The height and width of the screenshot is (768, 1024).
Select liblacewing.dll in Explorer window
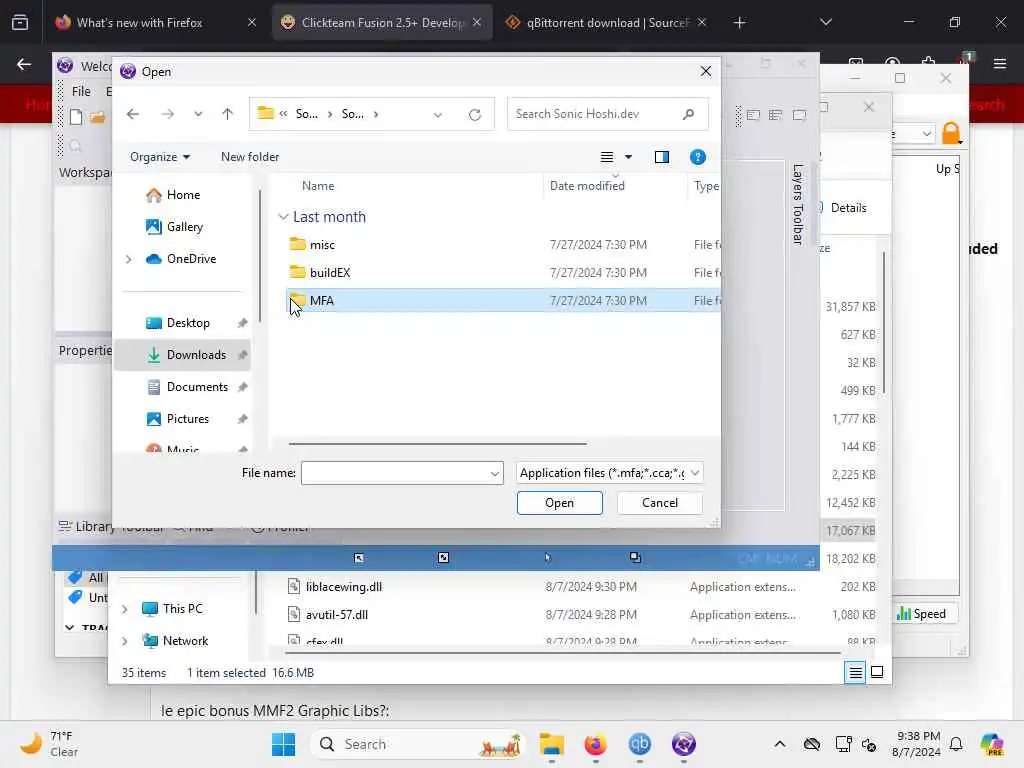pyautogui.click(x=344, y=586)
